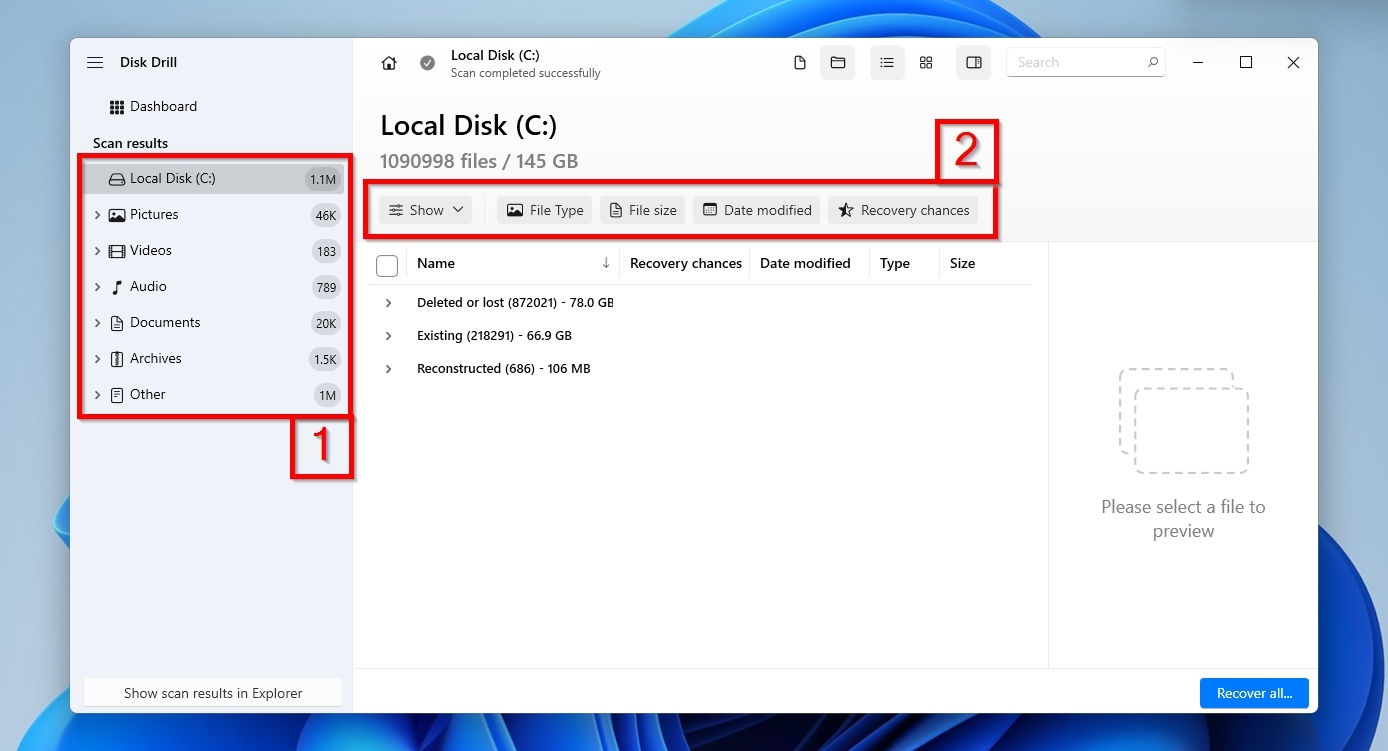The width and height of the screenshot is (1388, 751).
Task: Expand the Reconstructed files group
Action: coord(389,369)
